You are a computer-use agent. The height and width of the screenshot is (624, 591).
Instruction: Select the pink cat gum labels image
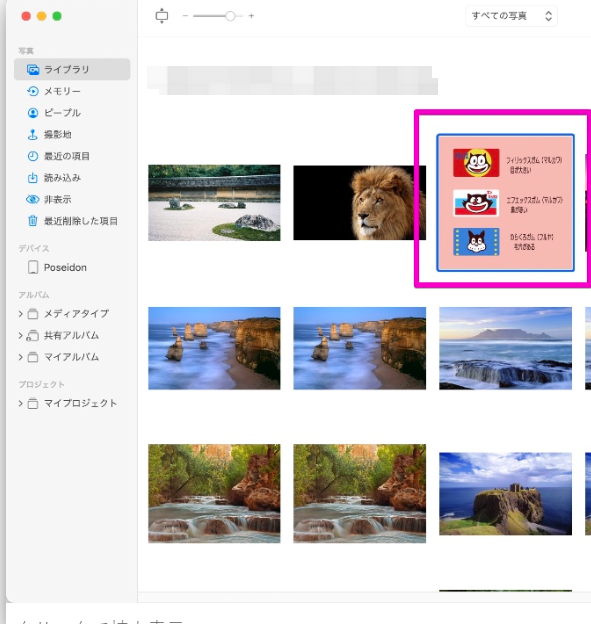(505, 203)
